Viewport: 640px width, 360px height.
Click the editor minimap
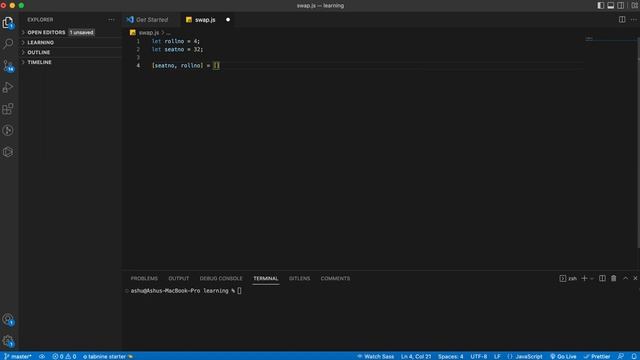coord(610,39)
